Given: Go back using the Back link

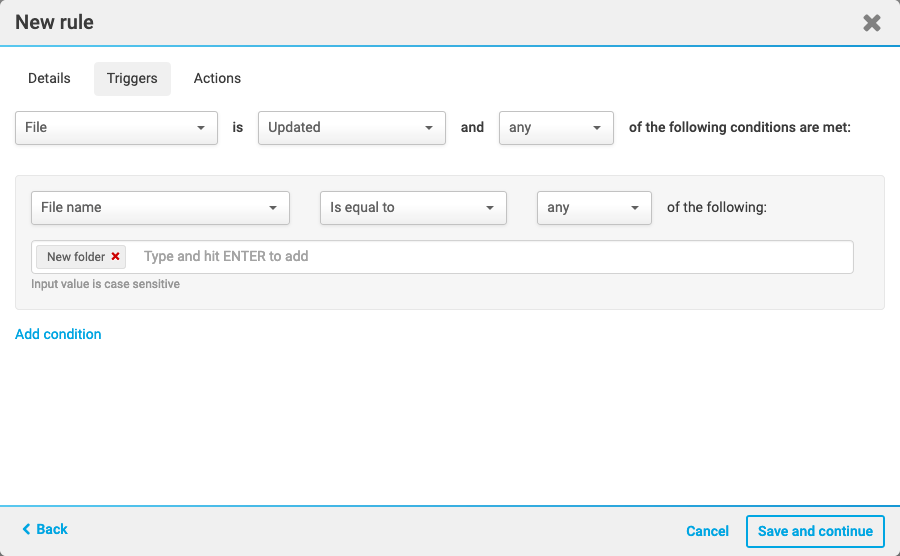Looking at the screenshot, I should (52, 529).
